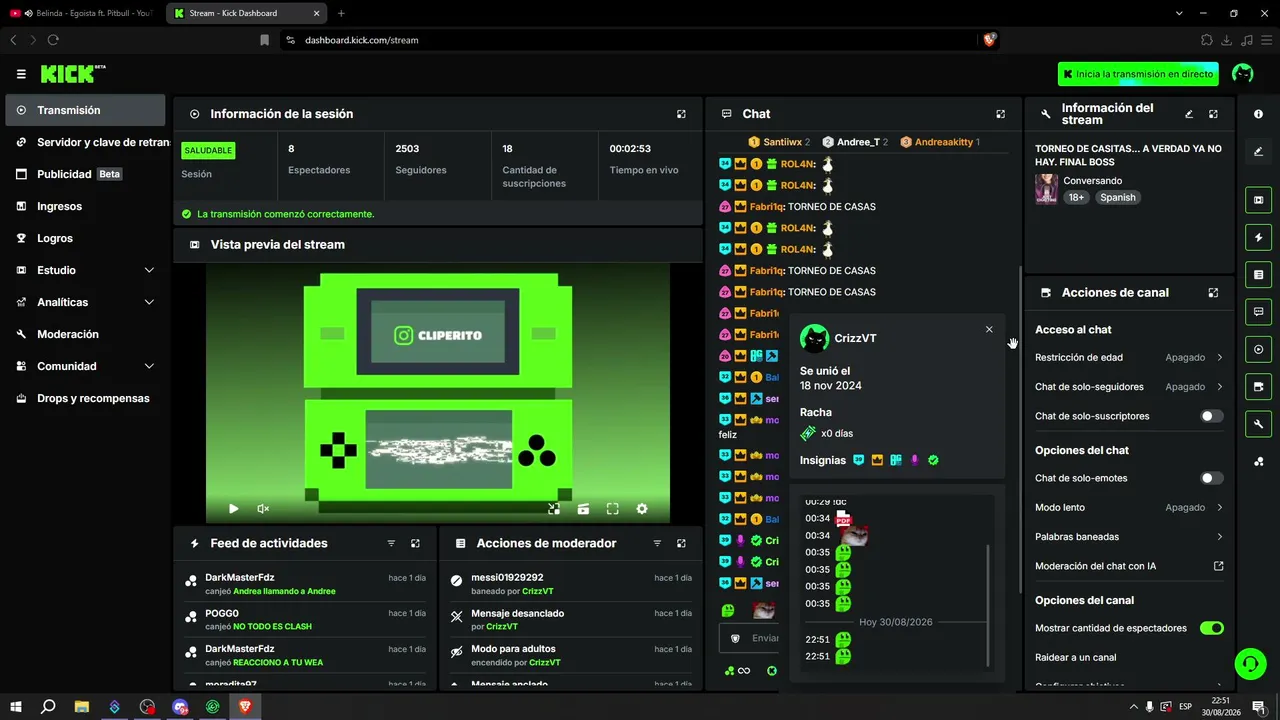Open Moderación in the sidebar
Viewport: 1280px width, 720px height.
click(x=85, y=334)
